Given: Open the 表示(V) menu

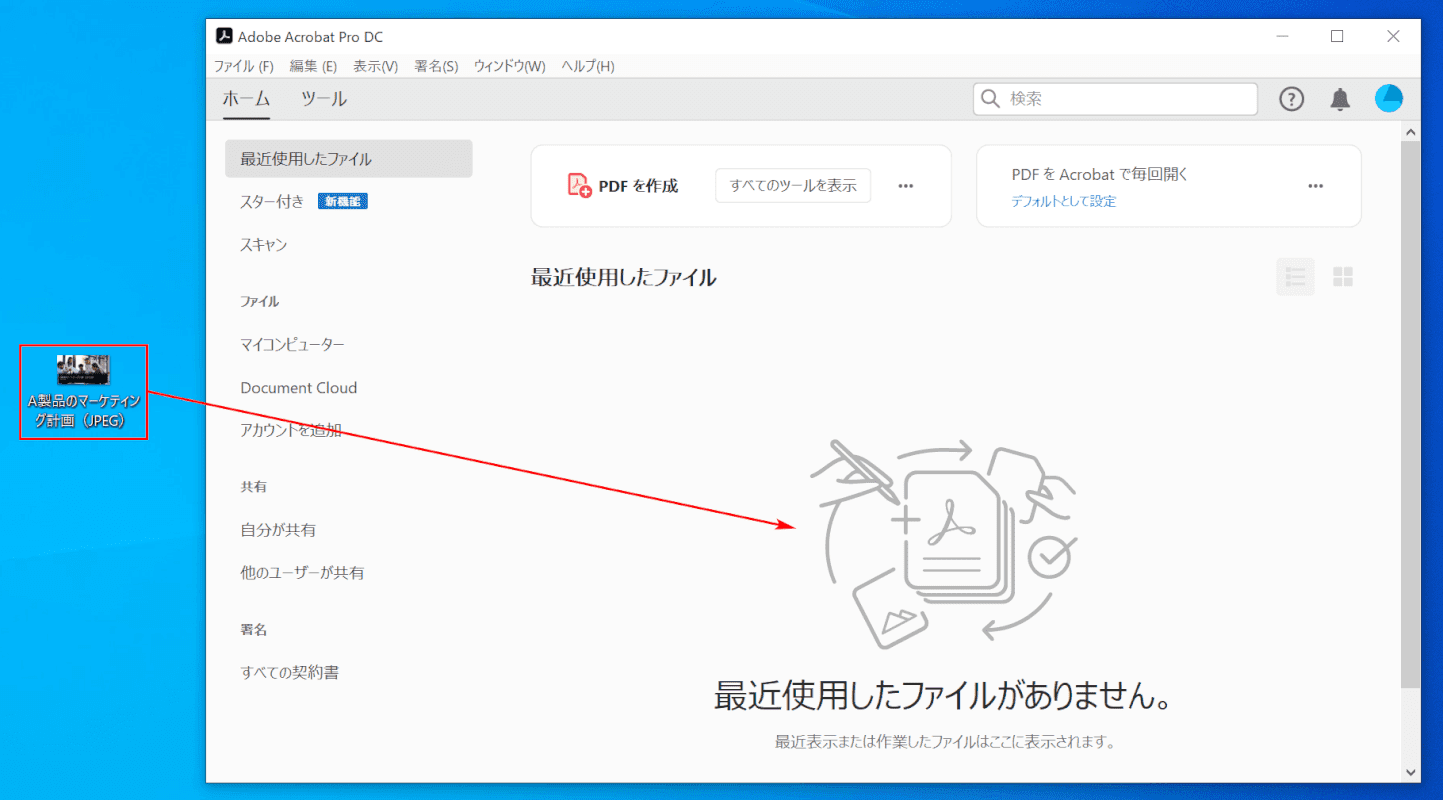Looking at the screenshot, I should click(375, 66).
